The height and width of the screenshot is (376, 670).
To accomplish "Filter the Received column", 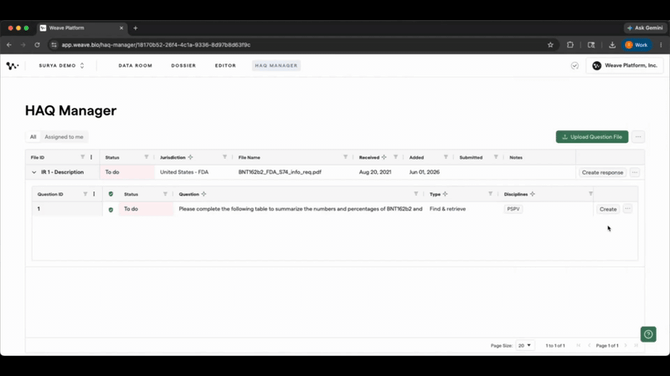I will tap(395, 157).
